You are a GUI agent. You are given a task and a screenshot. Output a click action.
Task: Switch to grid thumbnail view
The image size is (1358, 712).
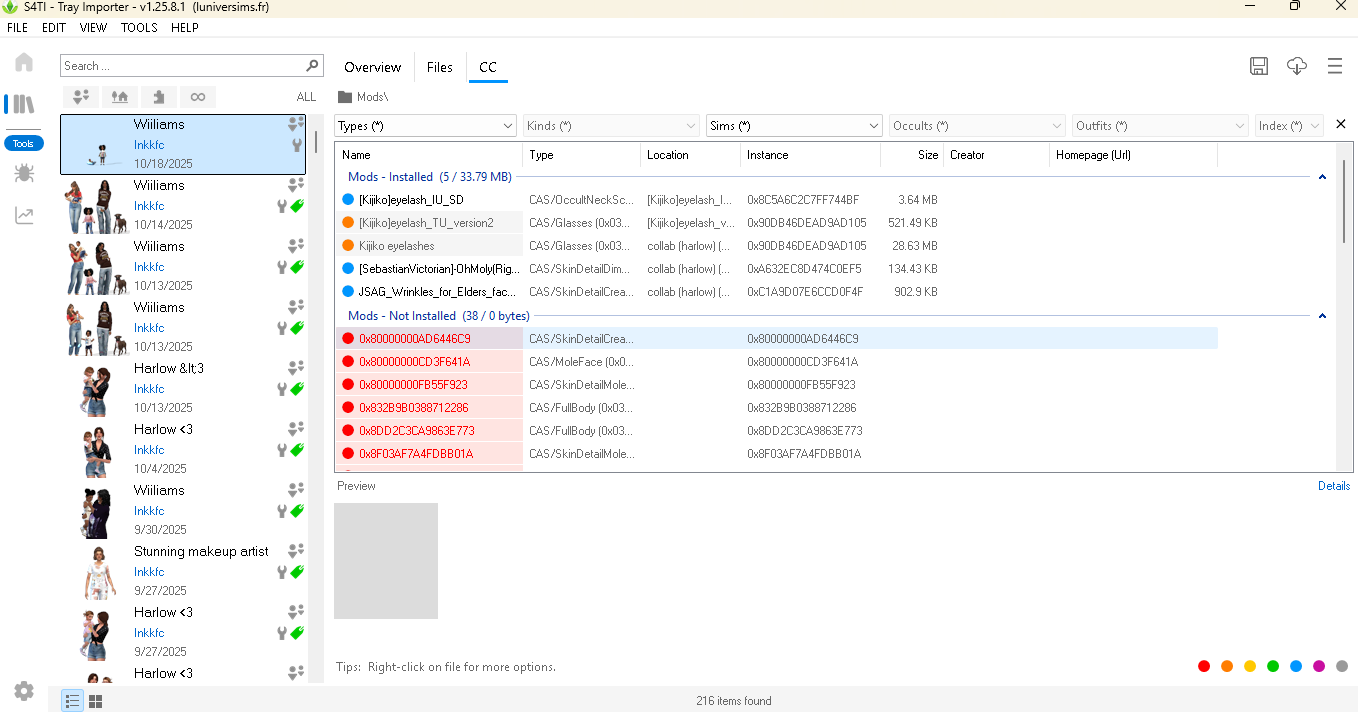(95, 702)
